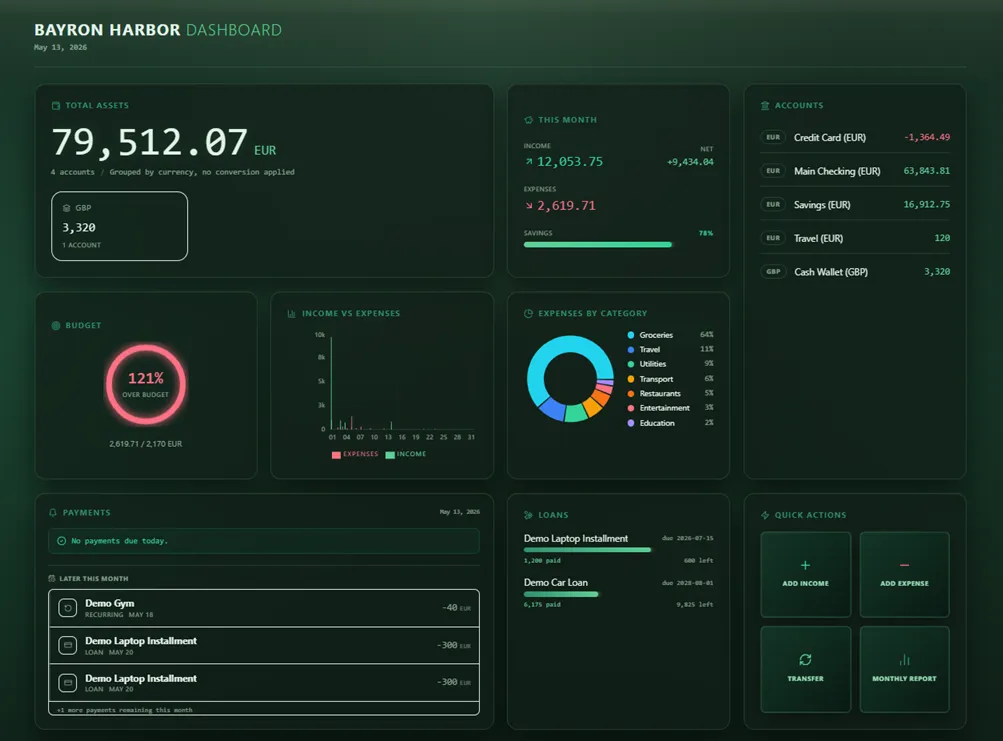Click the Budget panel icon

click(56, 325)
